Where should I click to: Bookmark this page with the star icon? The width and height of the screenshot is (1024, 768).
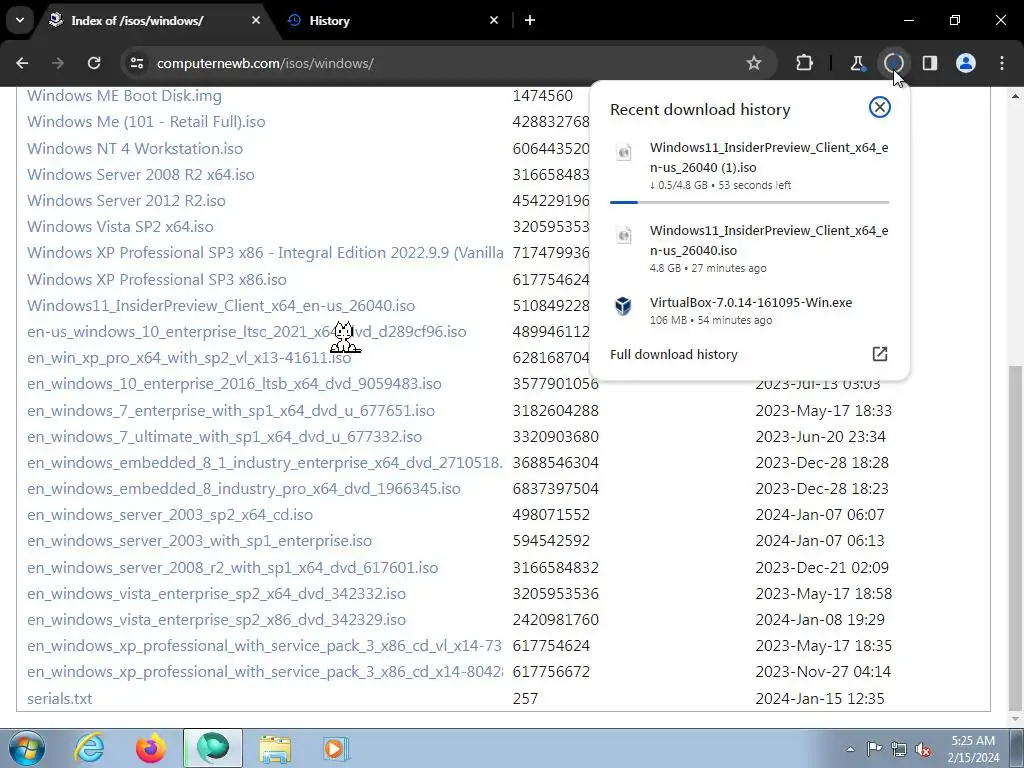754,63
